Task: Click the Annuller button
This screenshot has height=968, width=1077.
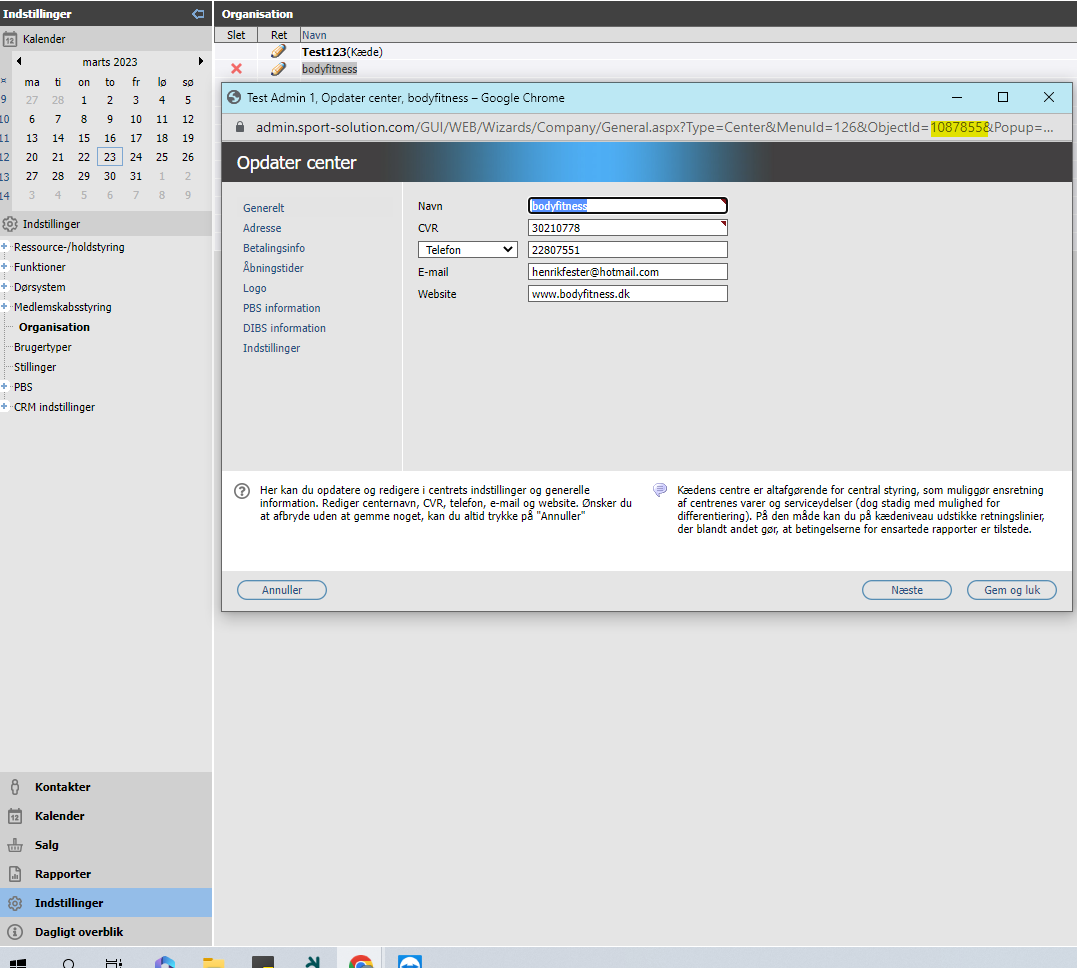Action: point(282,590)
